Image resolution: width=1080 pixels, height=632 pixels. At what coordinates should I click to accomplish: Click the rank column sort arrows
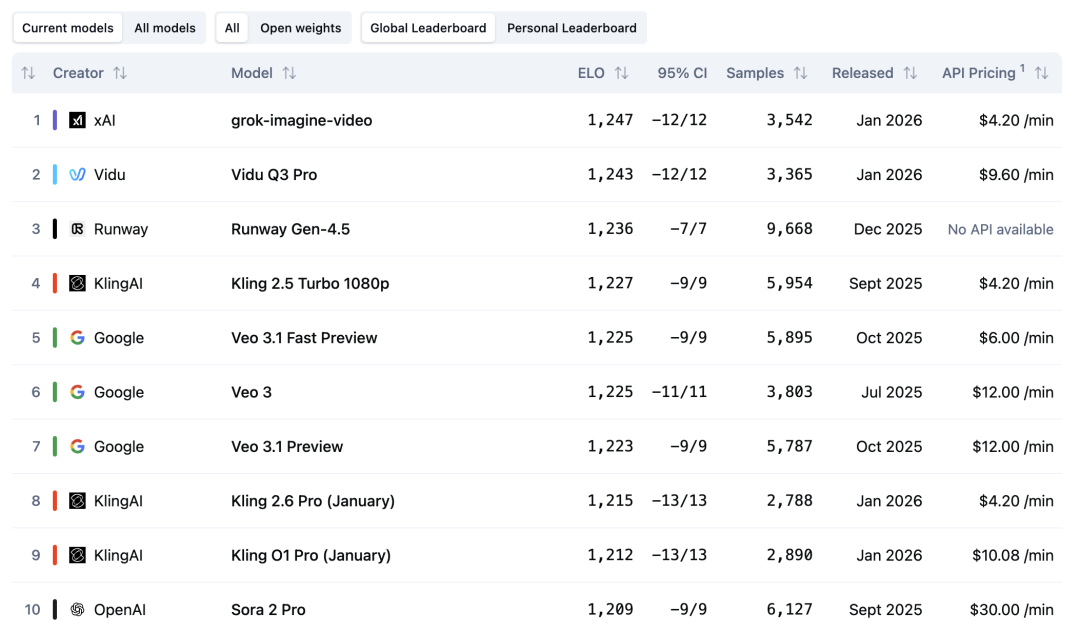pyautogui.click(x=28, y=73)
